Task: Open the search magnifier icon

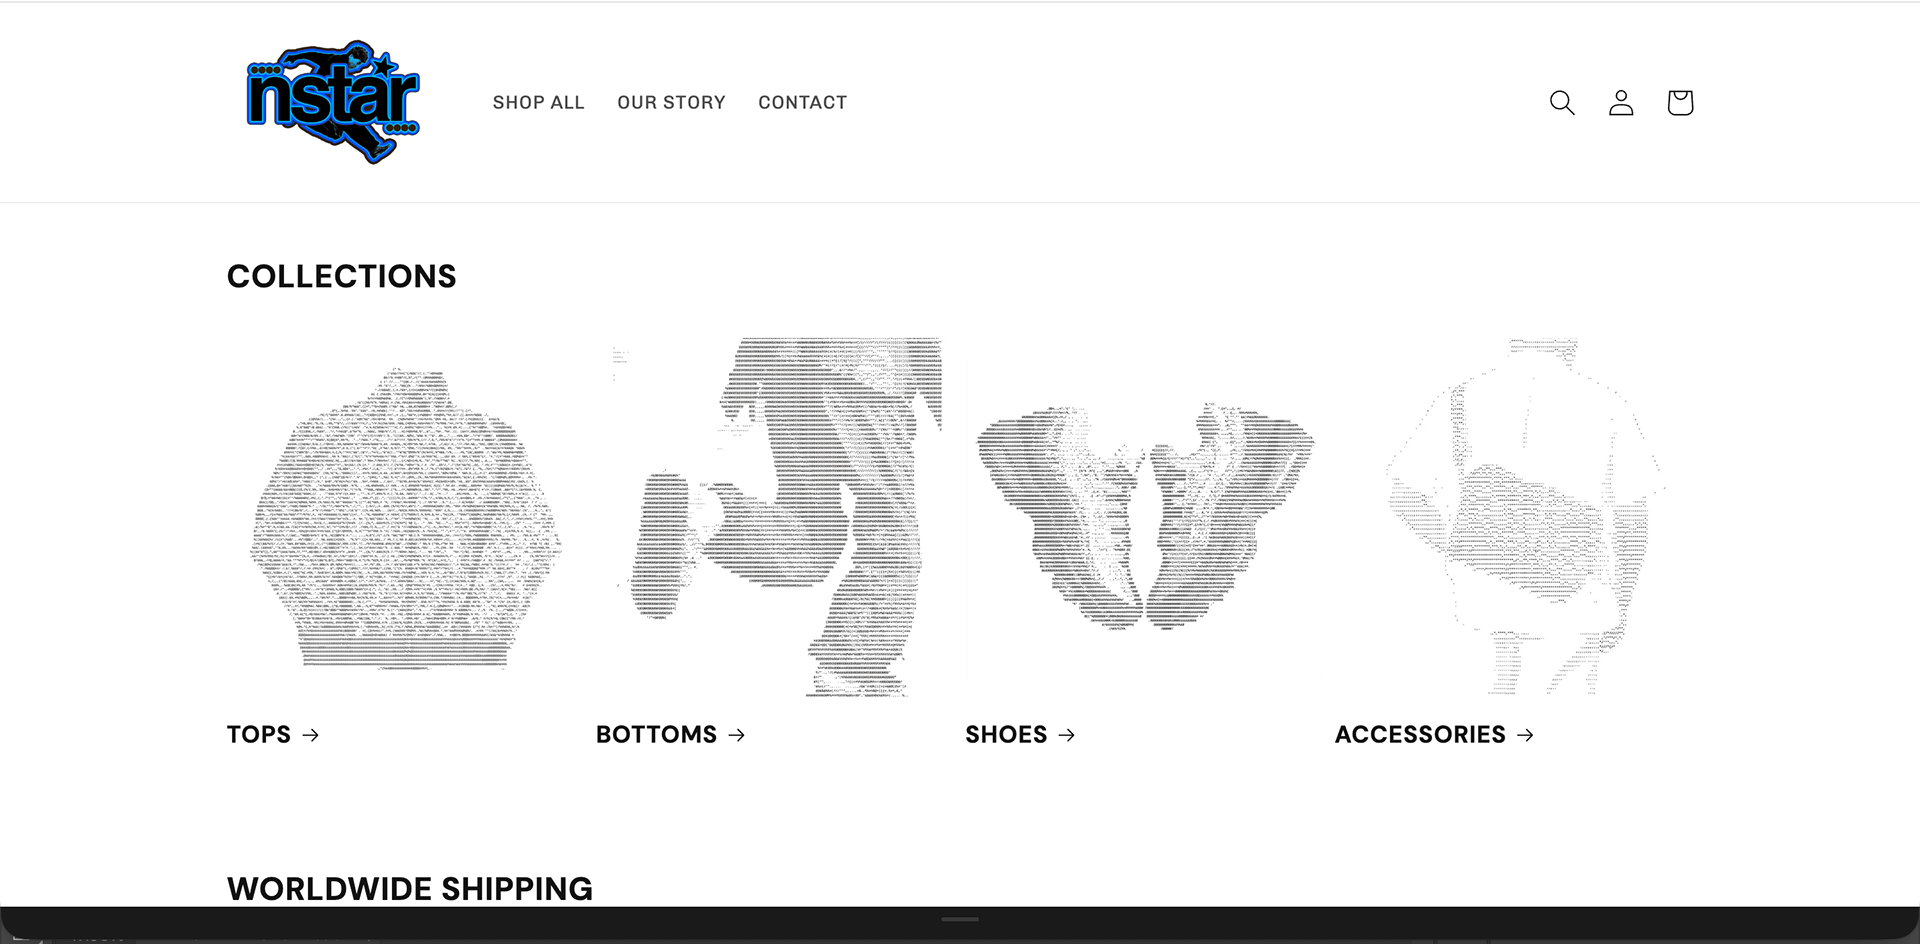Action: 1562,102
